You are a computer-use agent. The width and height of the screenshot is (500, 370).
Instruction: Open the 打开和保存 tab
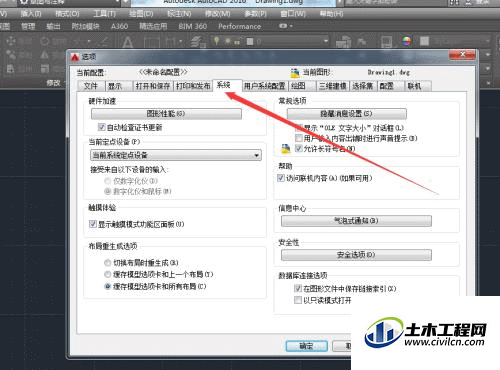pos(153,86)
